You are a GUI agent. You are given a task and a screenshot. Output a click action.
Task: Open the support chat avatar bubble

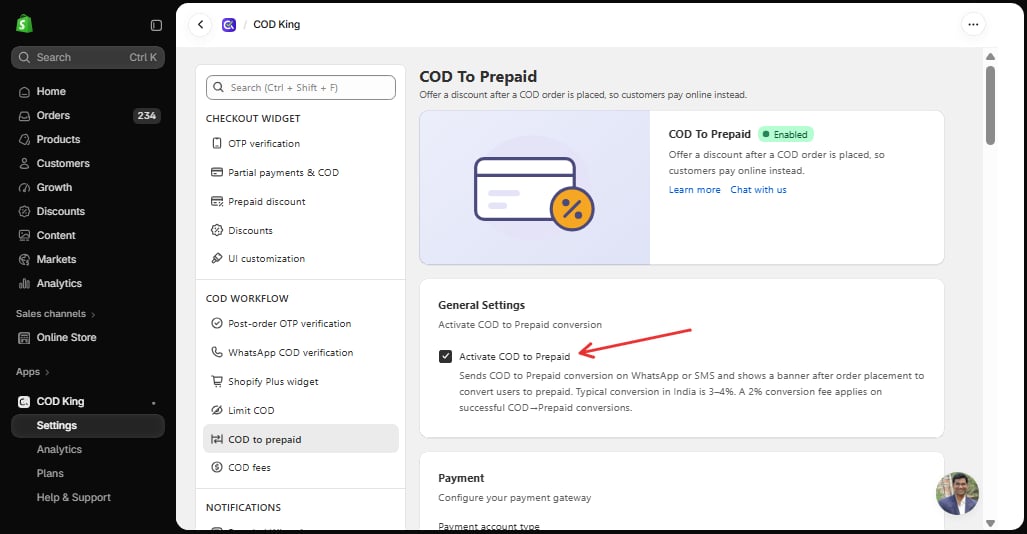957,493
